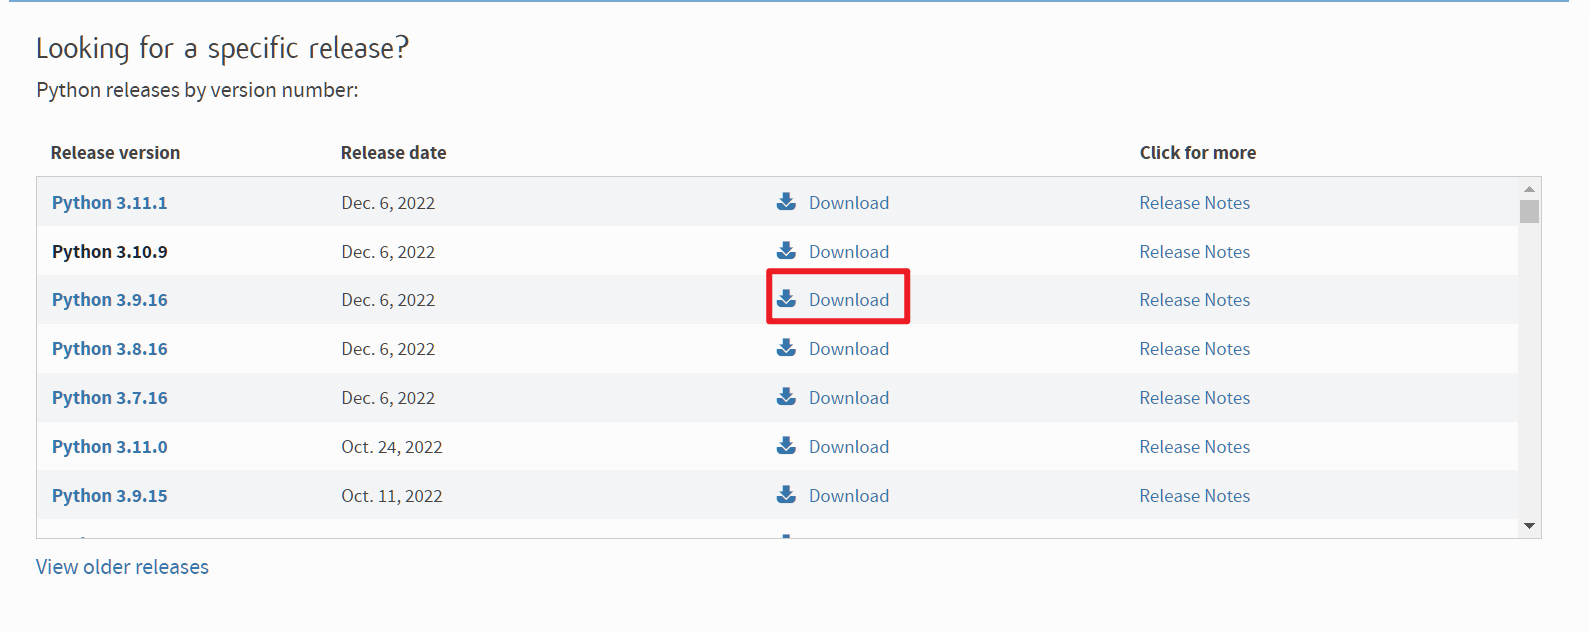
Task: Open the Python 3.9.16 release page
Action: [x=110, y=300]
